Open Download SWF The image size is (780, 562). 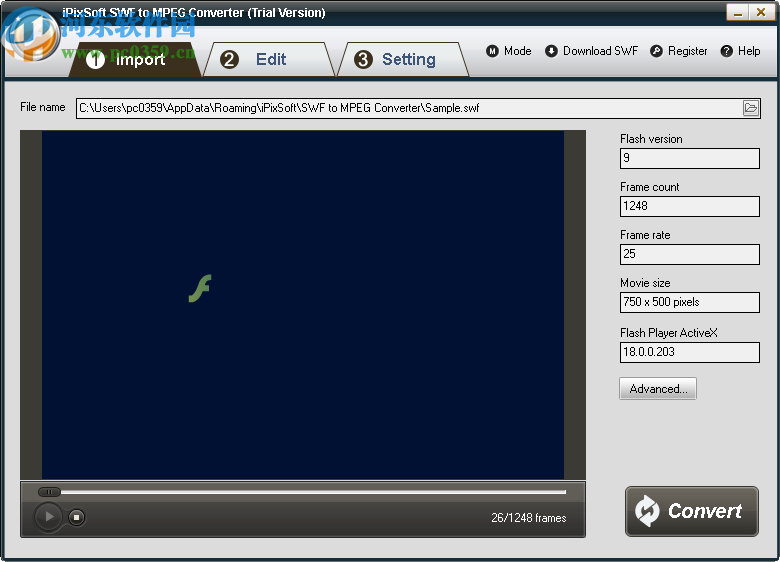(591, 51)
